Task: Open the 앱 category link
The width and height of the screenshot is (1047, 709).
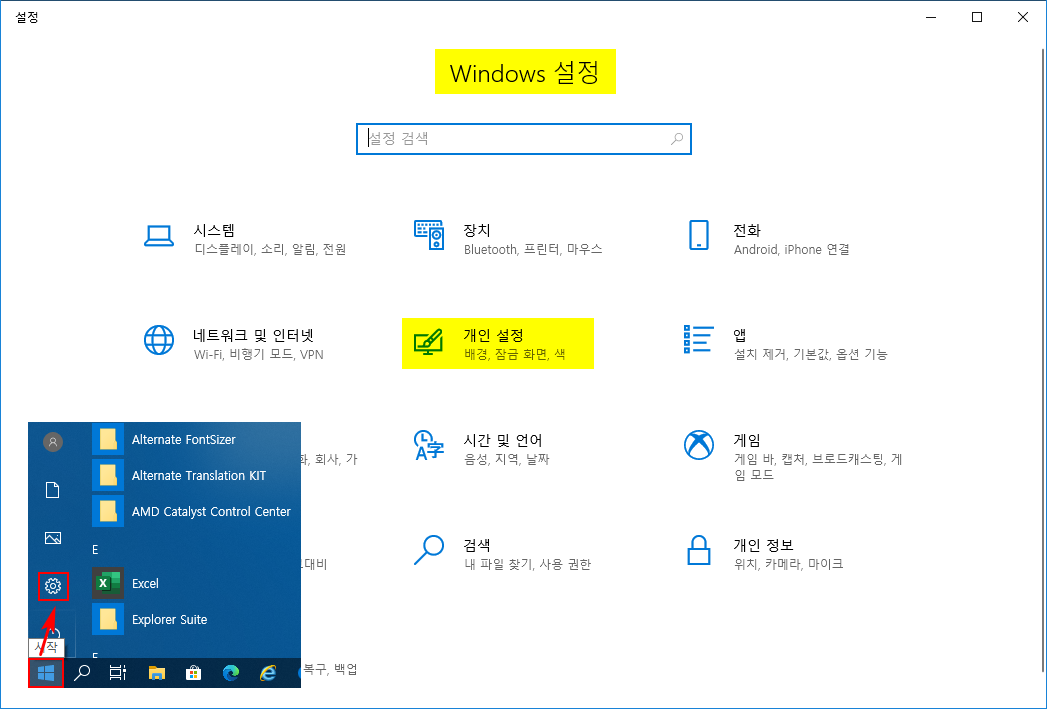Action: tap(740, 335)
